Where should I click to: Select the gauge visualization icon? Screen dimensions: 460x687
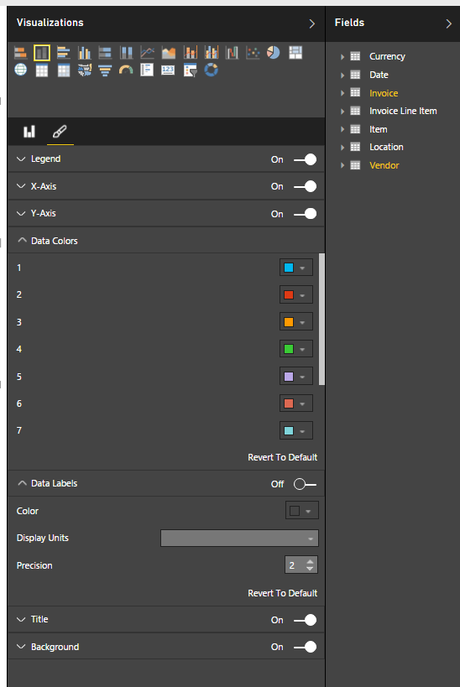pyautogui.click(x=126, y=70)
